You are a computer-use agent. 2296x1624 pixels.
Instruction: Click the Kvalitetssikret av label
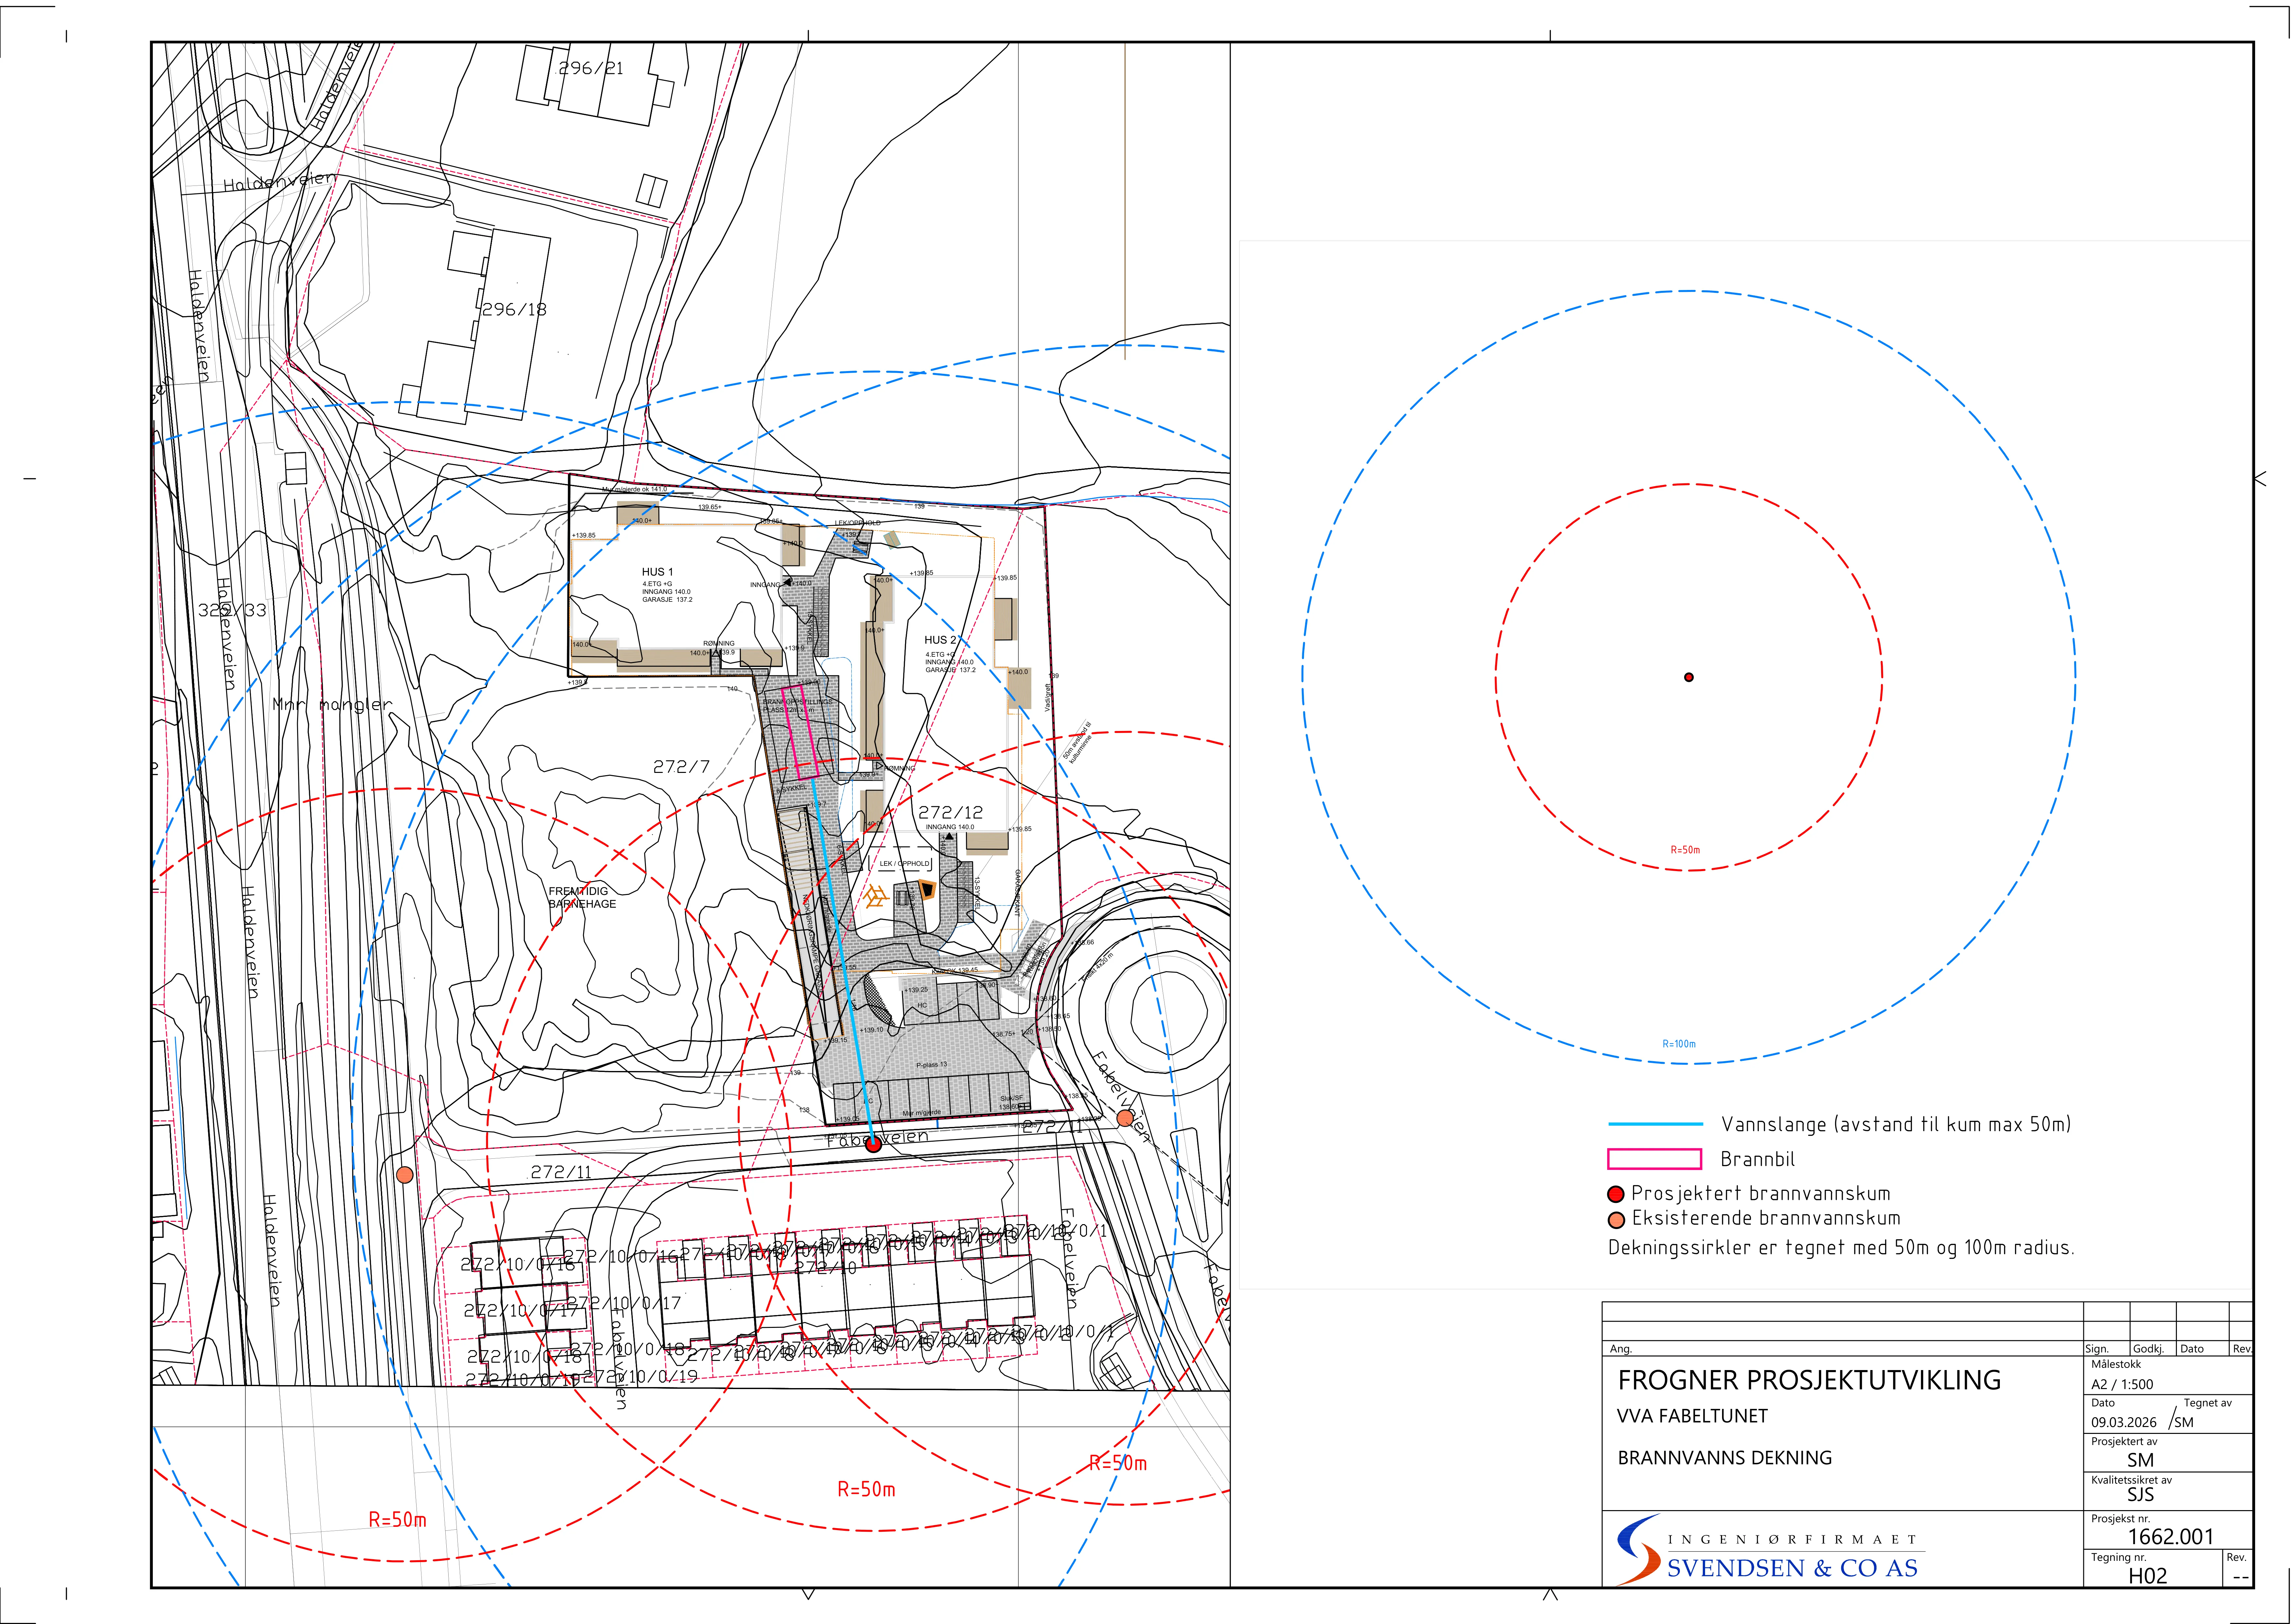(x=2131, y=1480)
